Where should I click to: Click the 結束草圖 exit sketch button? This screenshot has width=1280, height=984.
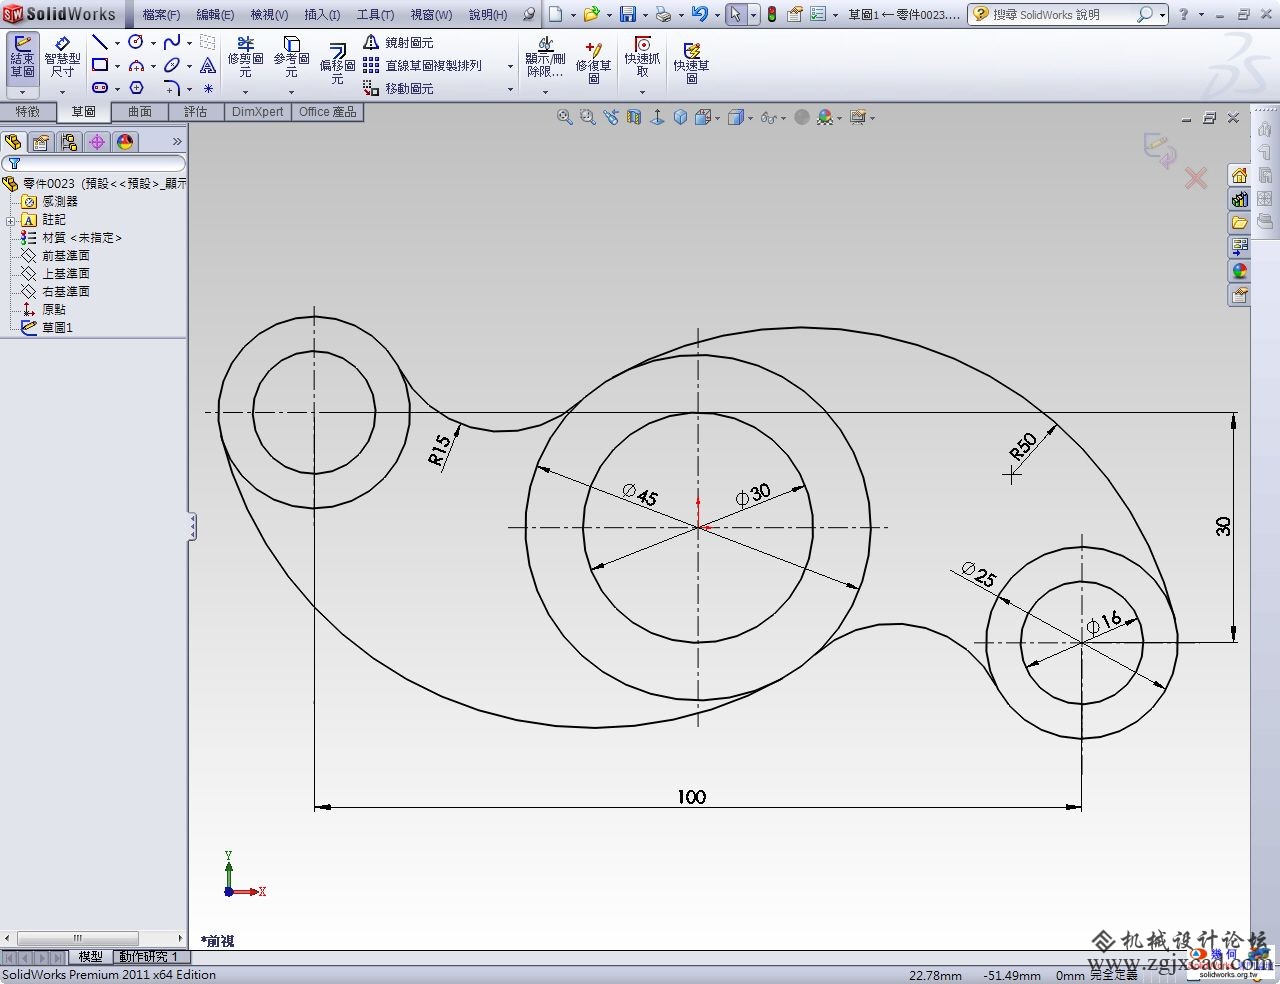coord(22,58)
